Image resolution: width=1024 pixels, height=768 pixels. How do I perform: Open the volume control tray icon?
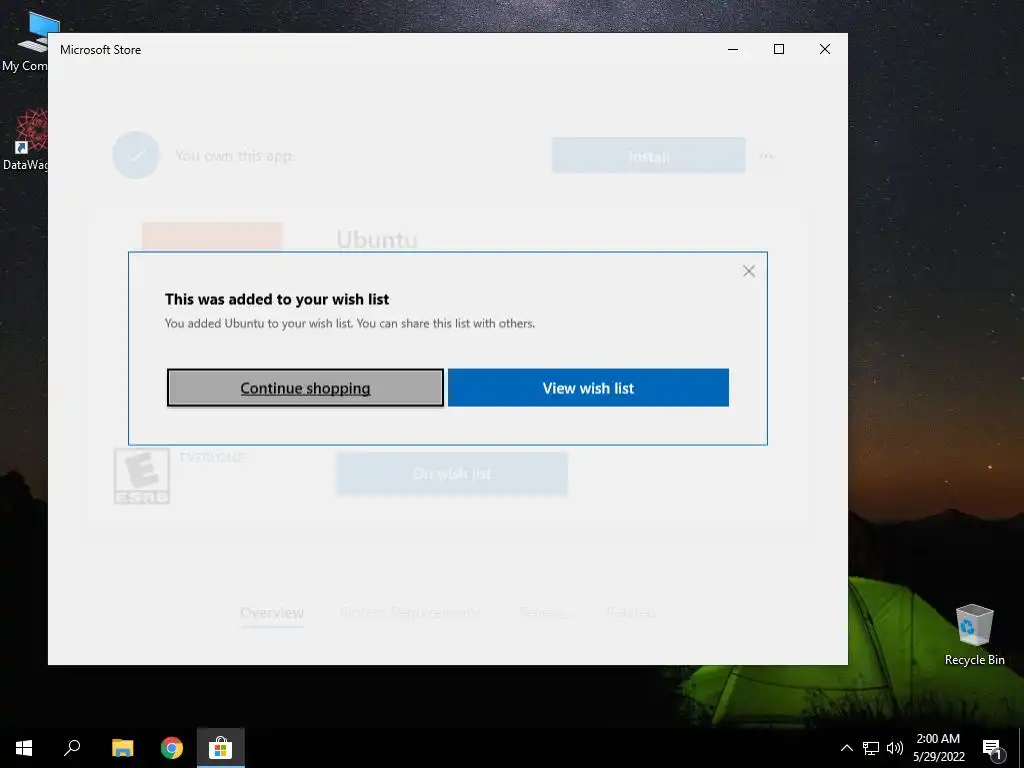coord(895,748)
